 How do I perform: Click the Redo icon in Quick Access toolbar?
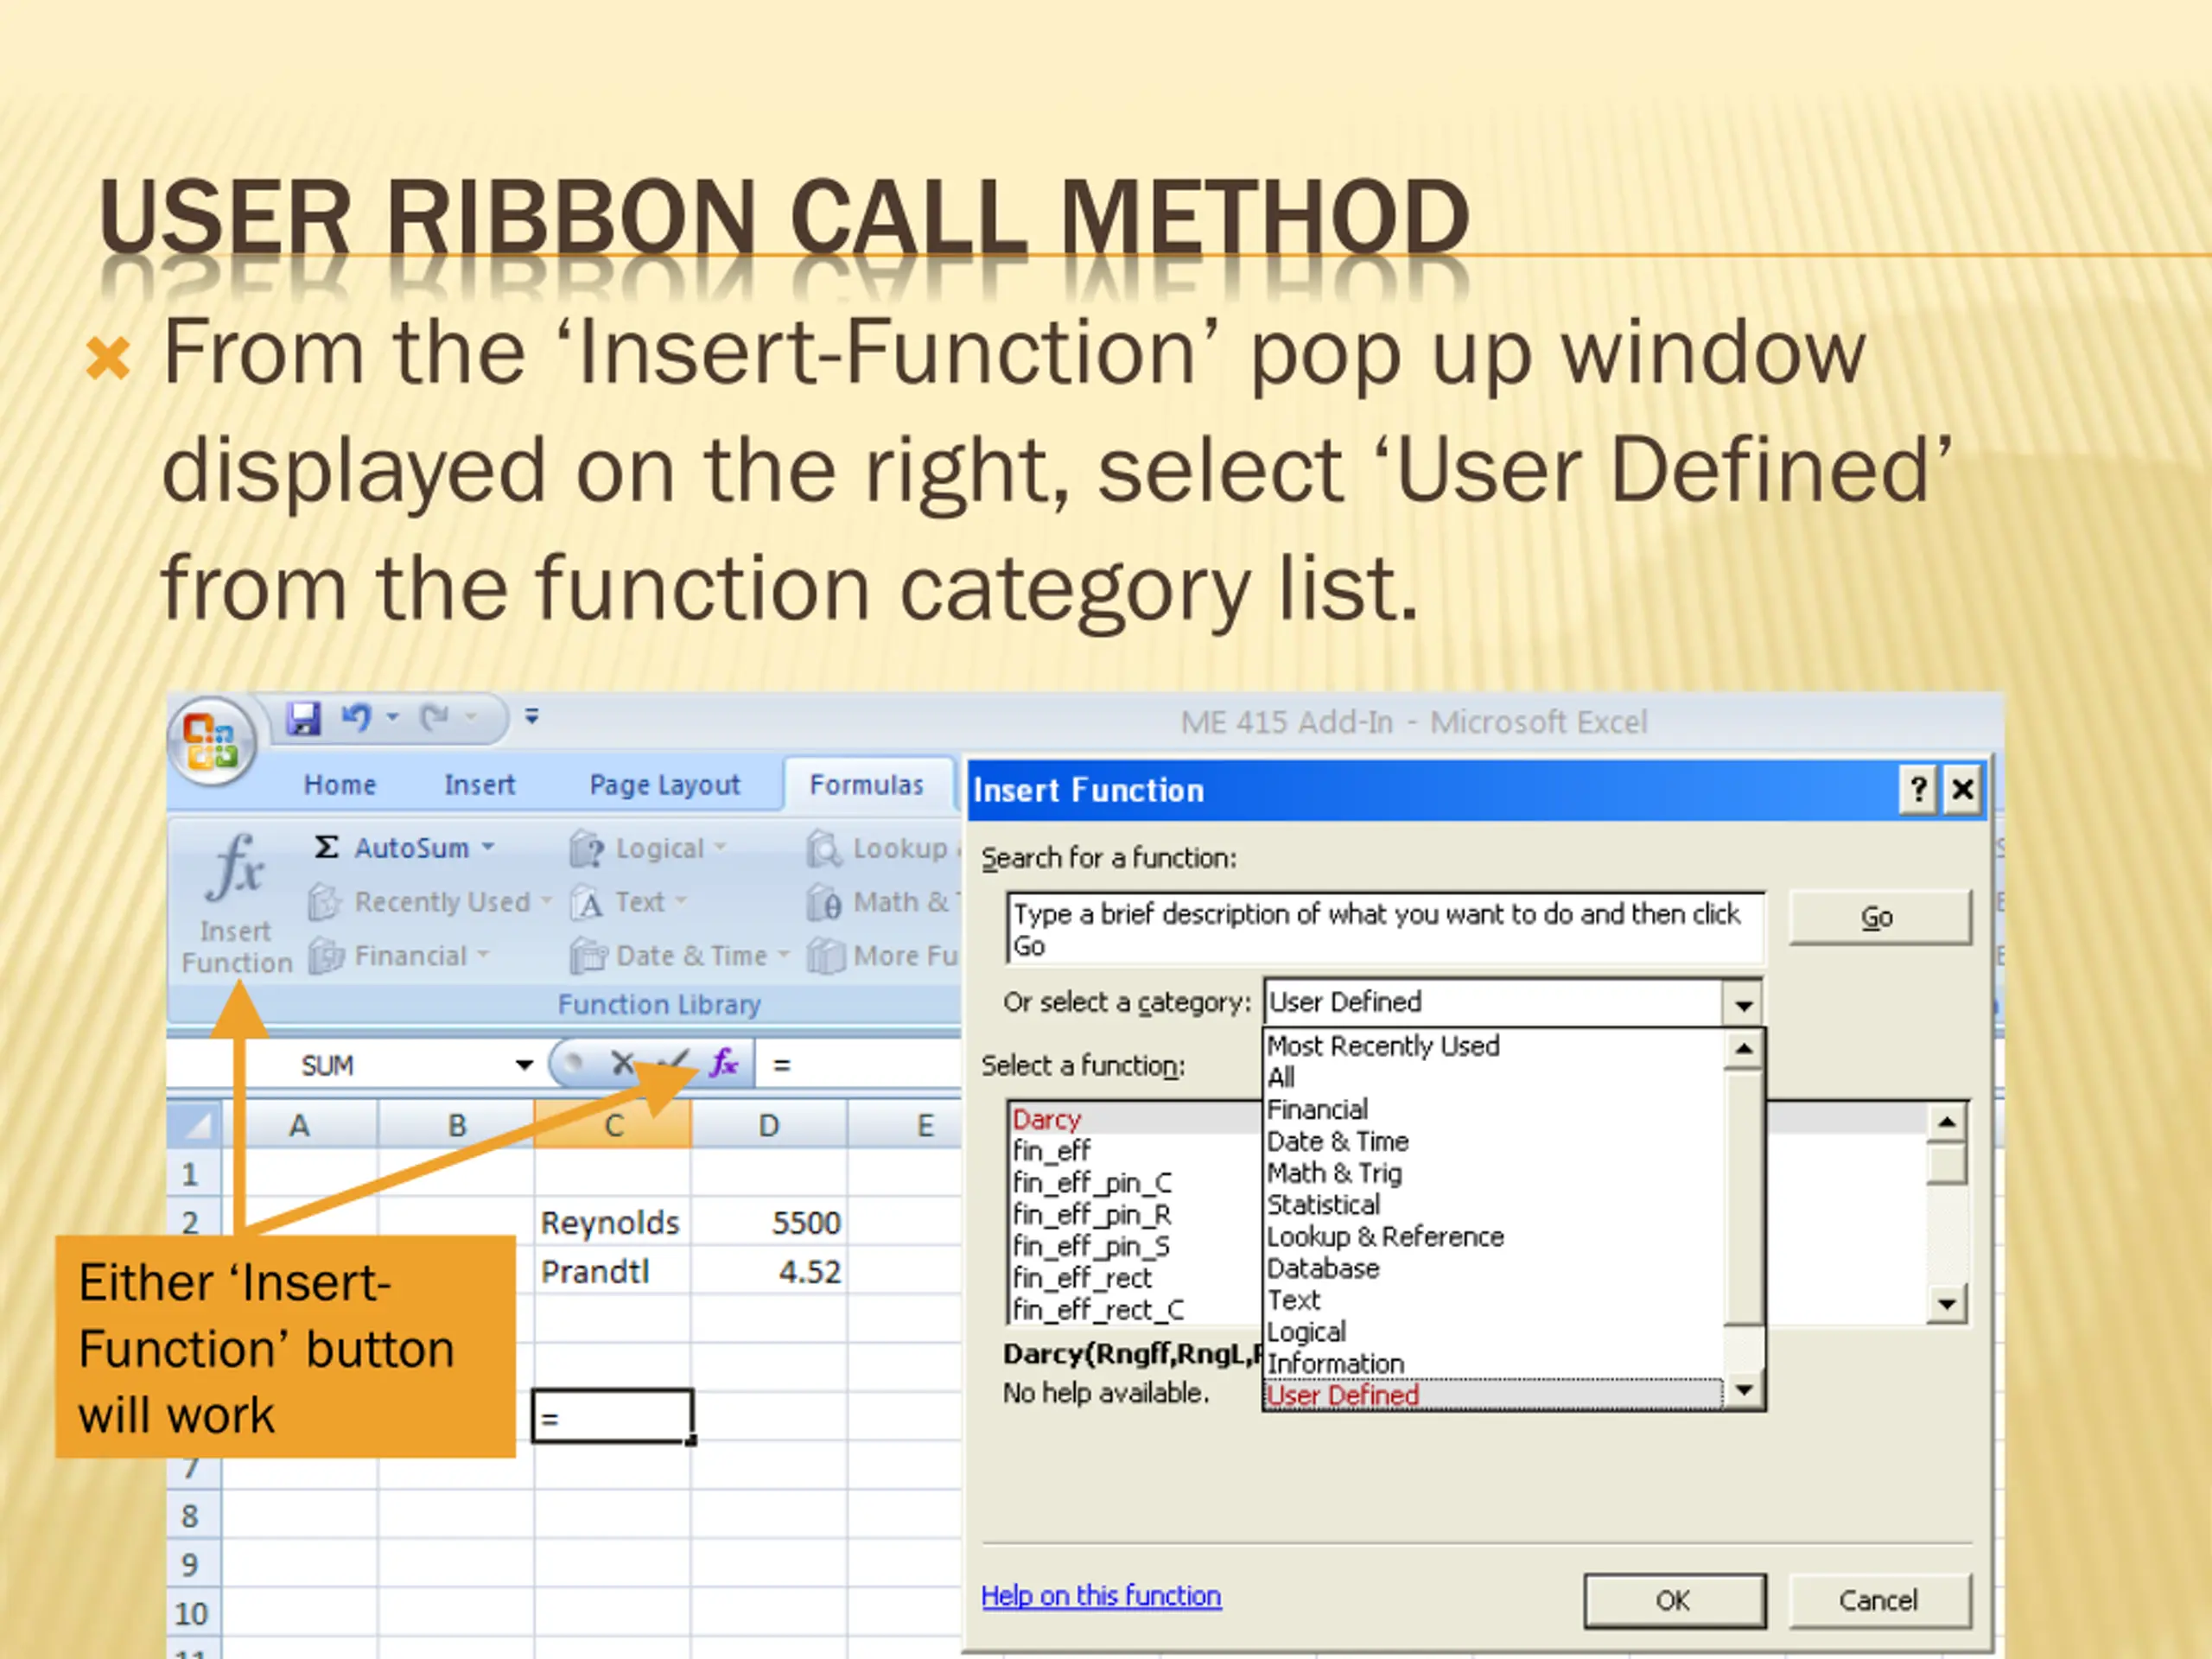coord(435,717)
